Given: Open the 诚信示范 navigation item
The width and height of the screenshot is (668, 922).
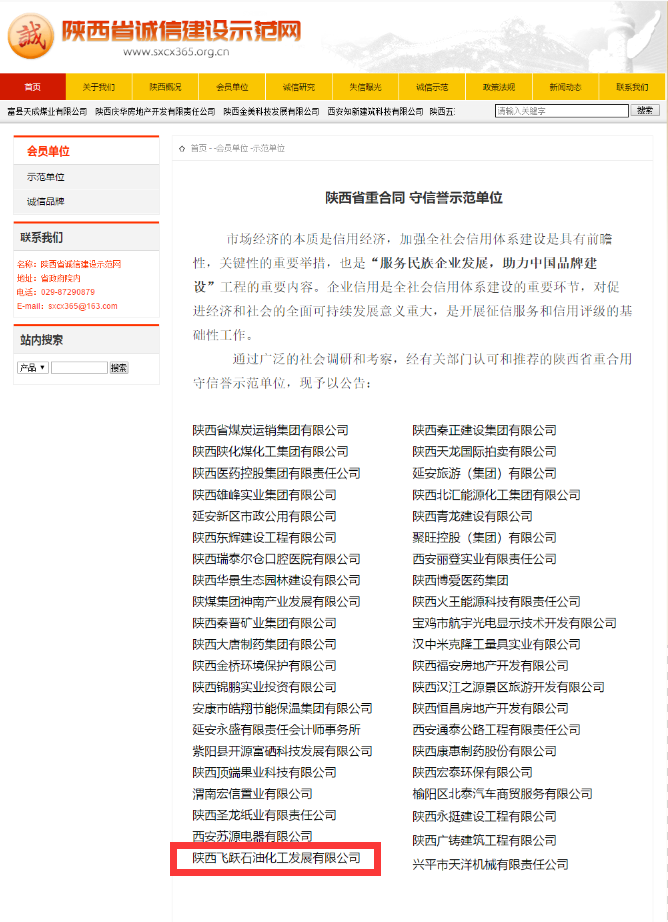Looking at the screenshot, I should click(x=432, y=87).
